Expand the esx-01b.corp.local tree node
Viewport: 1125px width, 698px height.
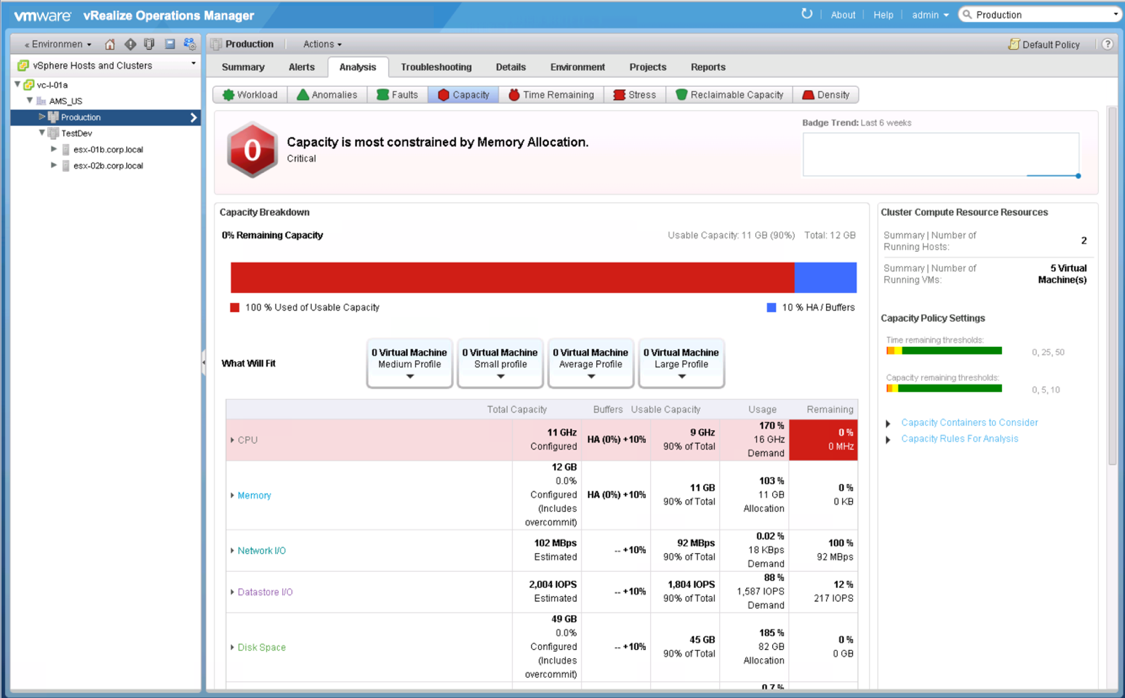[x=54, y=149]
